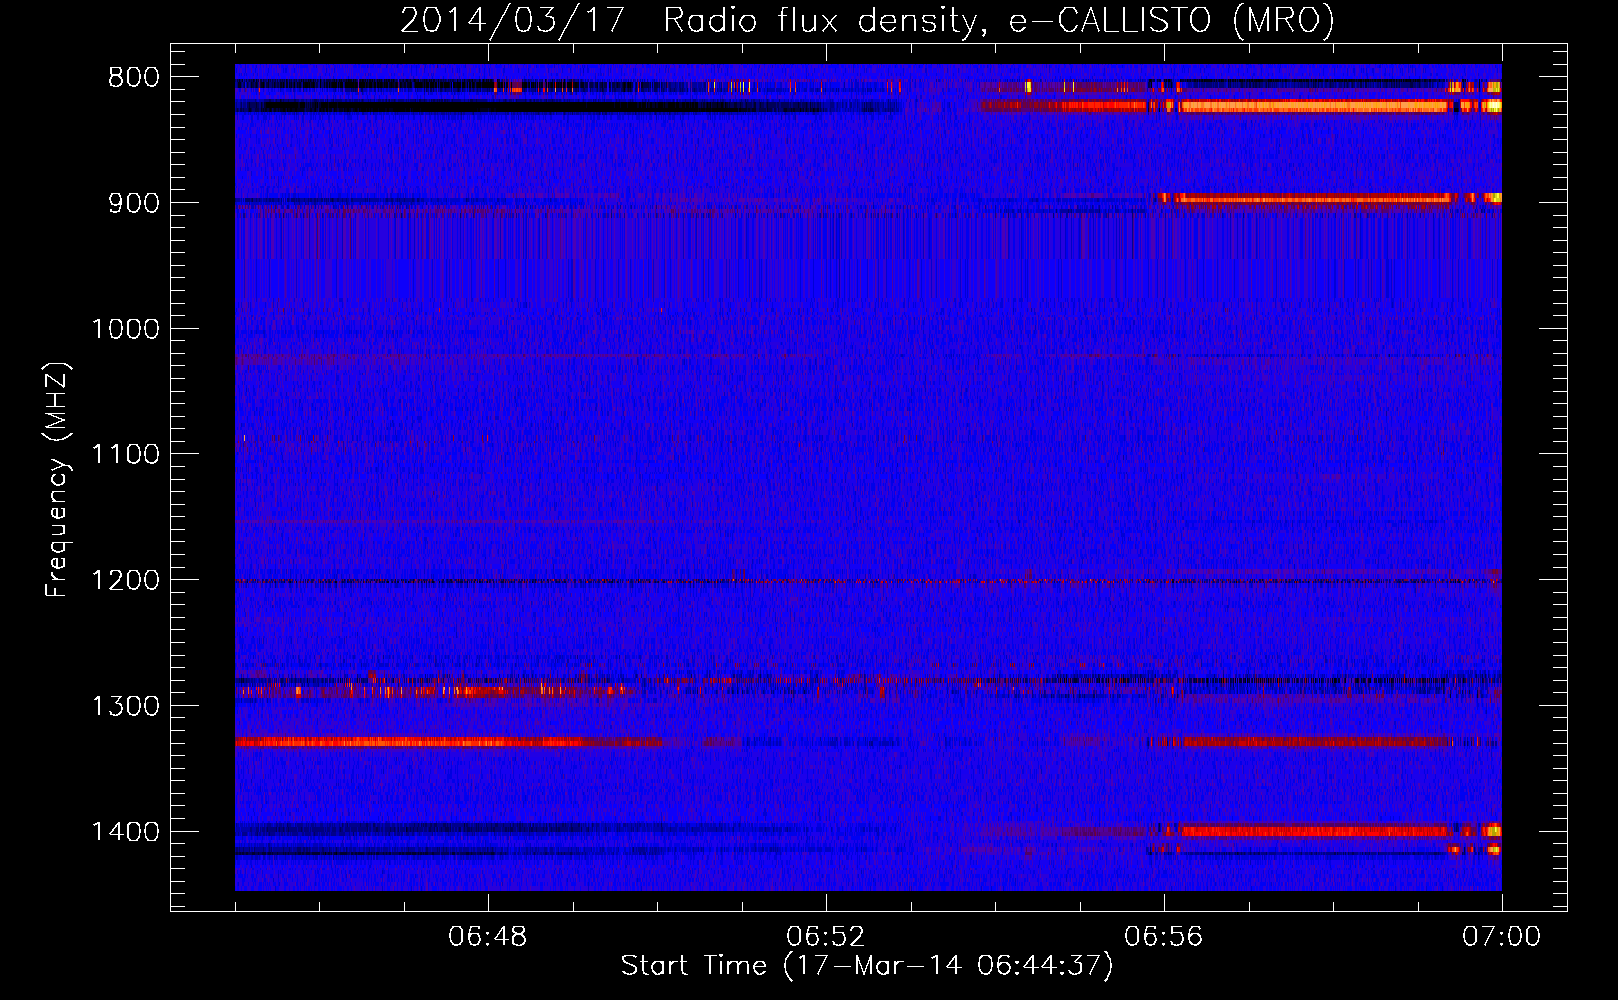Select the 1000 frequency axis label

[125, 329]
